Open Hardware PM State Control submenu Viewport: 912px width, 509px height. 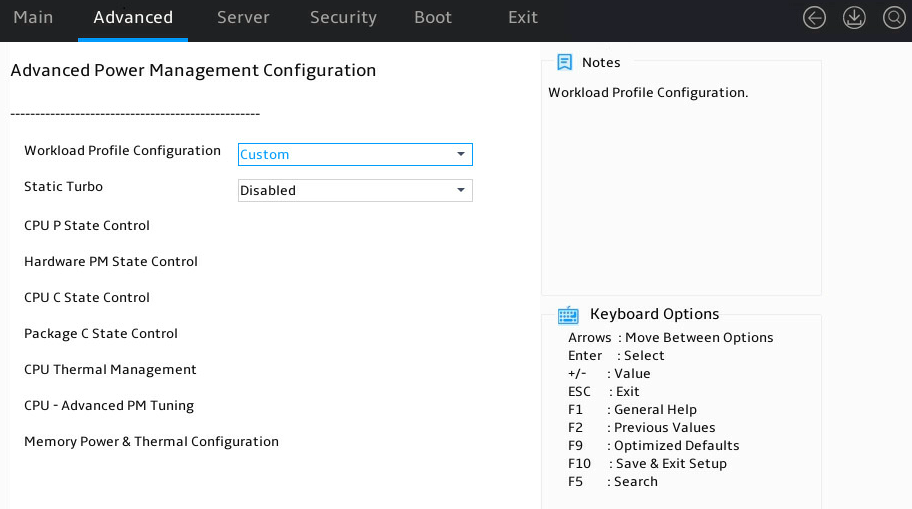point(111,262)
